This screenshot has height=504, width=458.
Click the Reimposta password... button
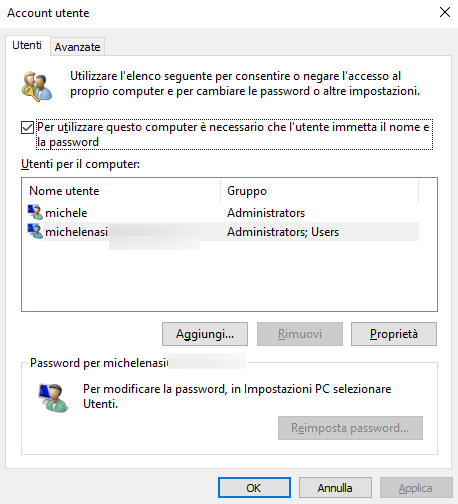click(350, 428)
